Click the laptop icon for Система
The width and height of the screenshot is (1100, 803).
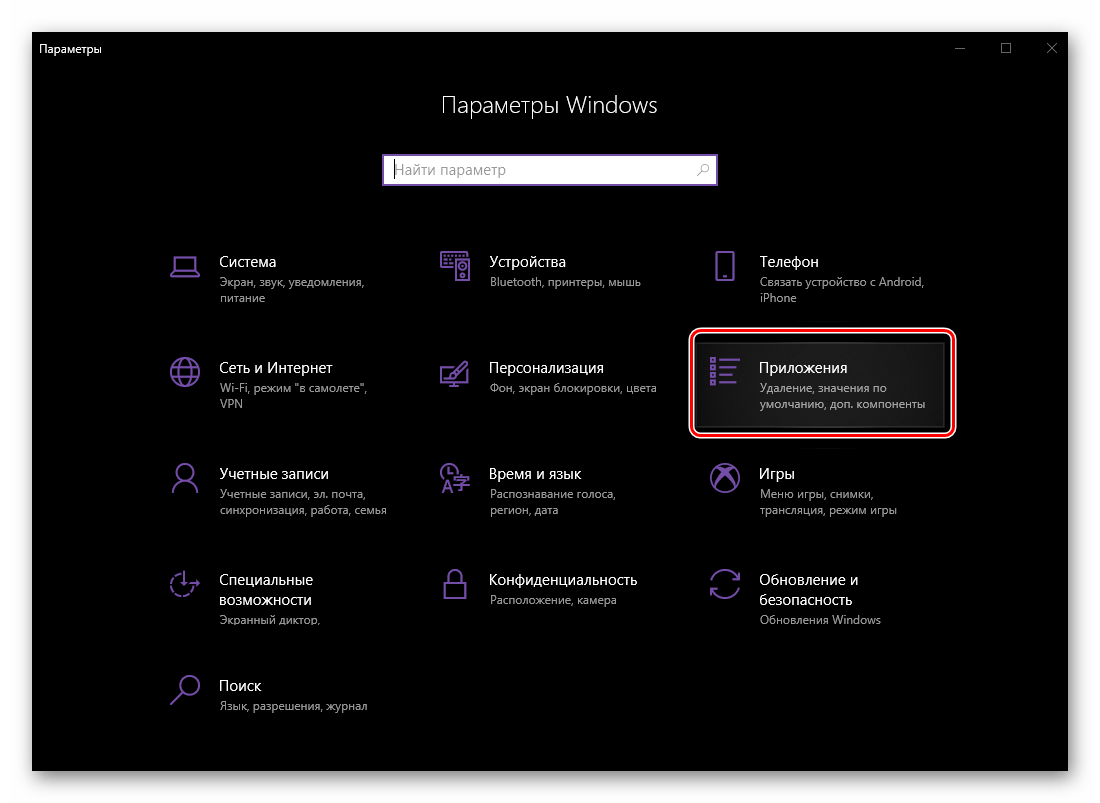(185, 266)
